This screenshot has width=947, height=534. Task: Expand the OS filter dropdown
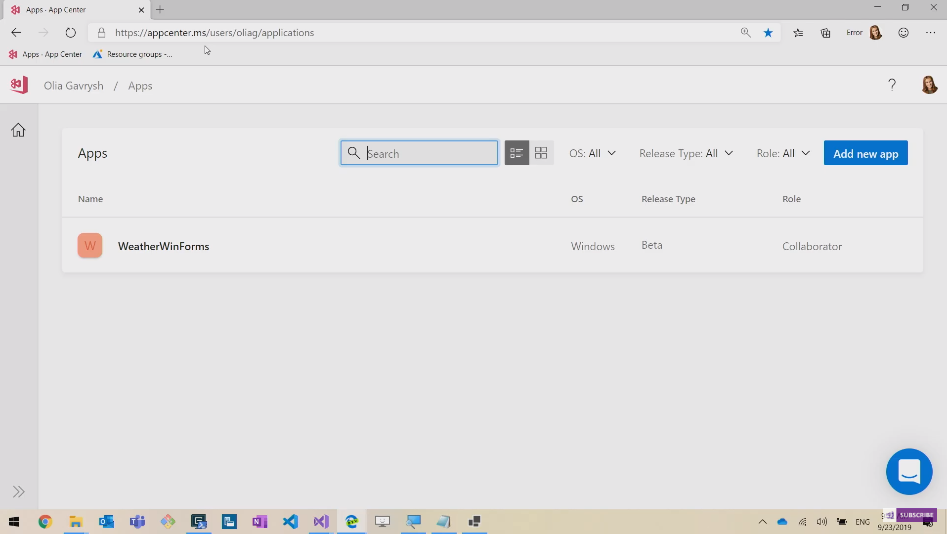pos(592,153)
